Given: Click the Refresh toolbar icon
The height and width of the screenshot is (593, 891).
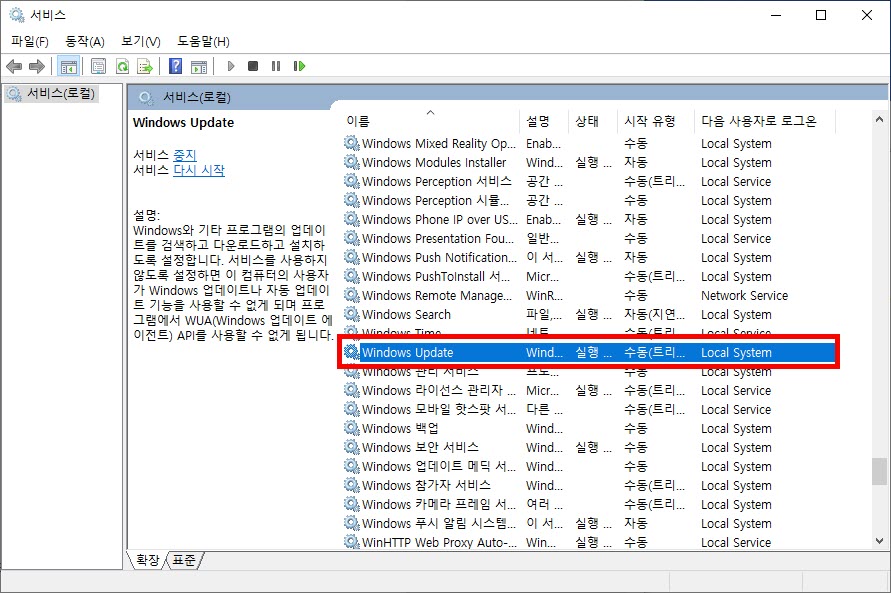Looking at the screenshot, I should point(122,66).
